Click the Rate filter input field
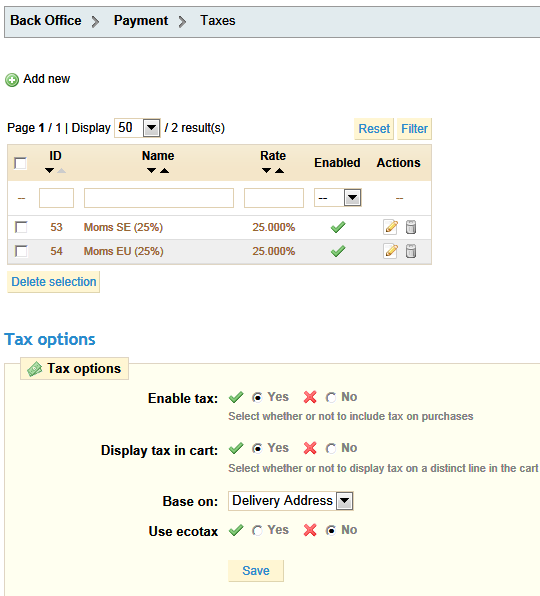This screenshot has height=596, width=540. (x=274, y=198)
